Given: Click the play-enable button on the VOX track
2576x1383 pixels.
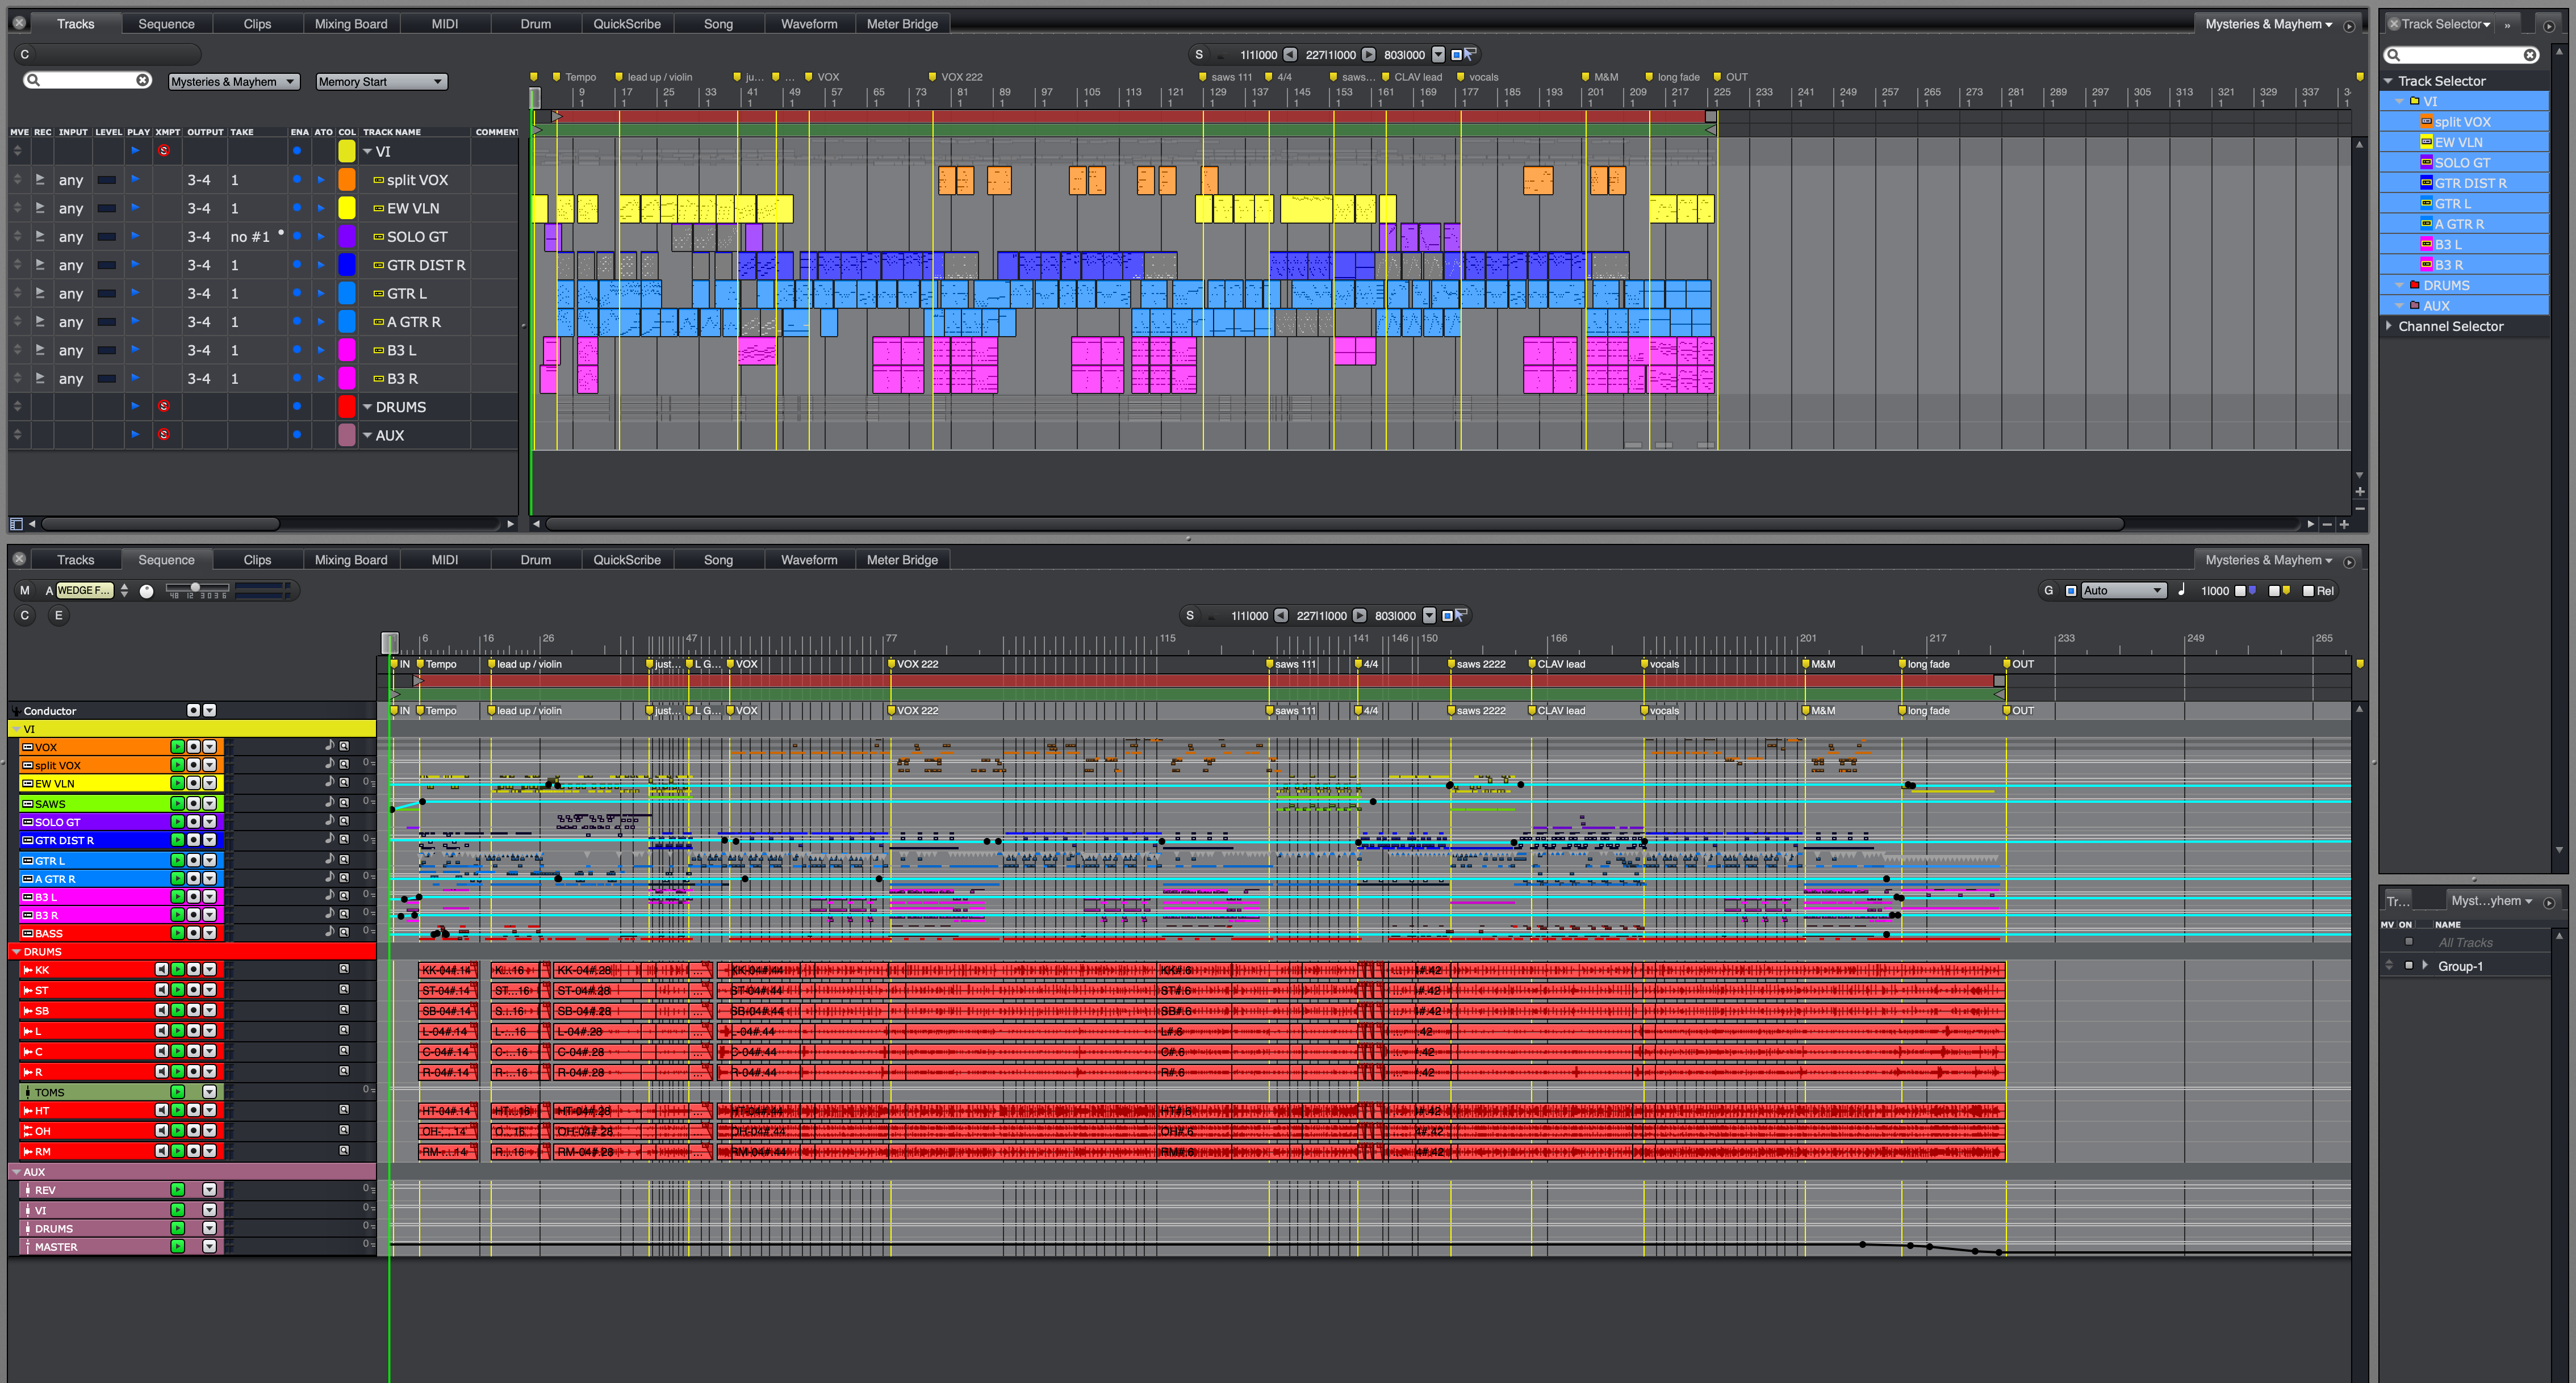Looking at the screenshot, I should (177, 747).
